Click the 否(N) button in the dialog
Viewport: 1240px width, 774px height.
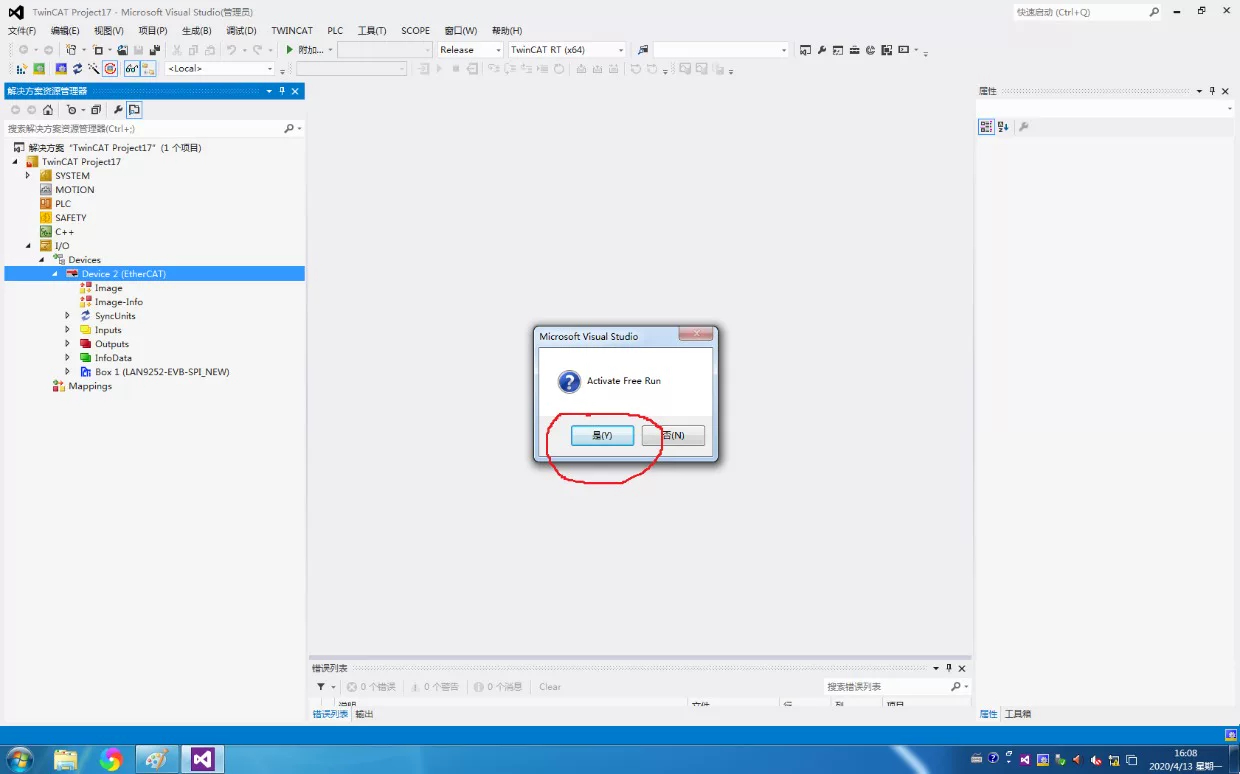tap(673, 435)
